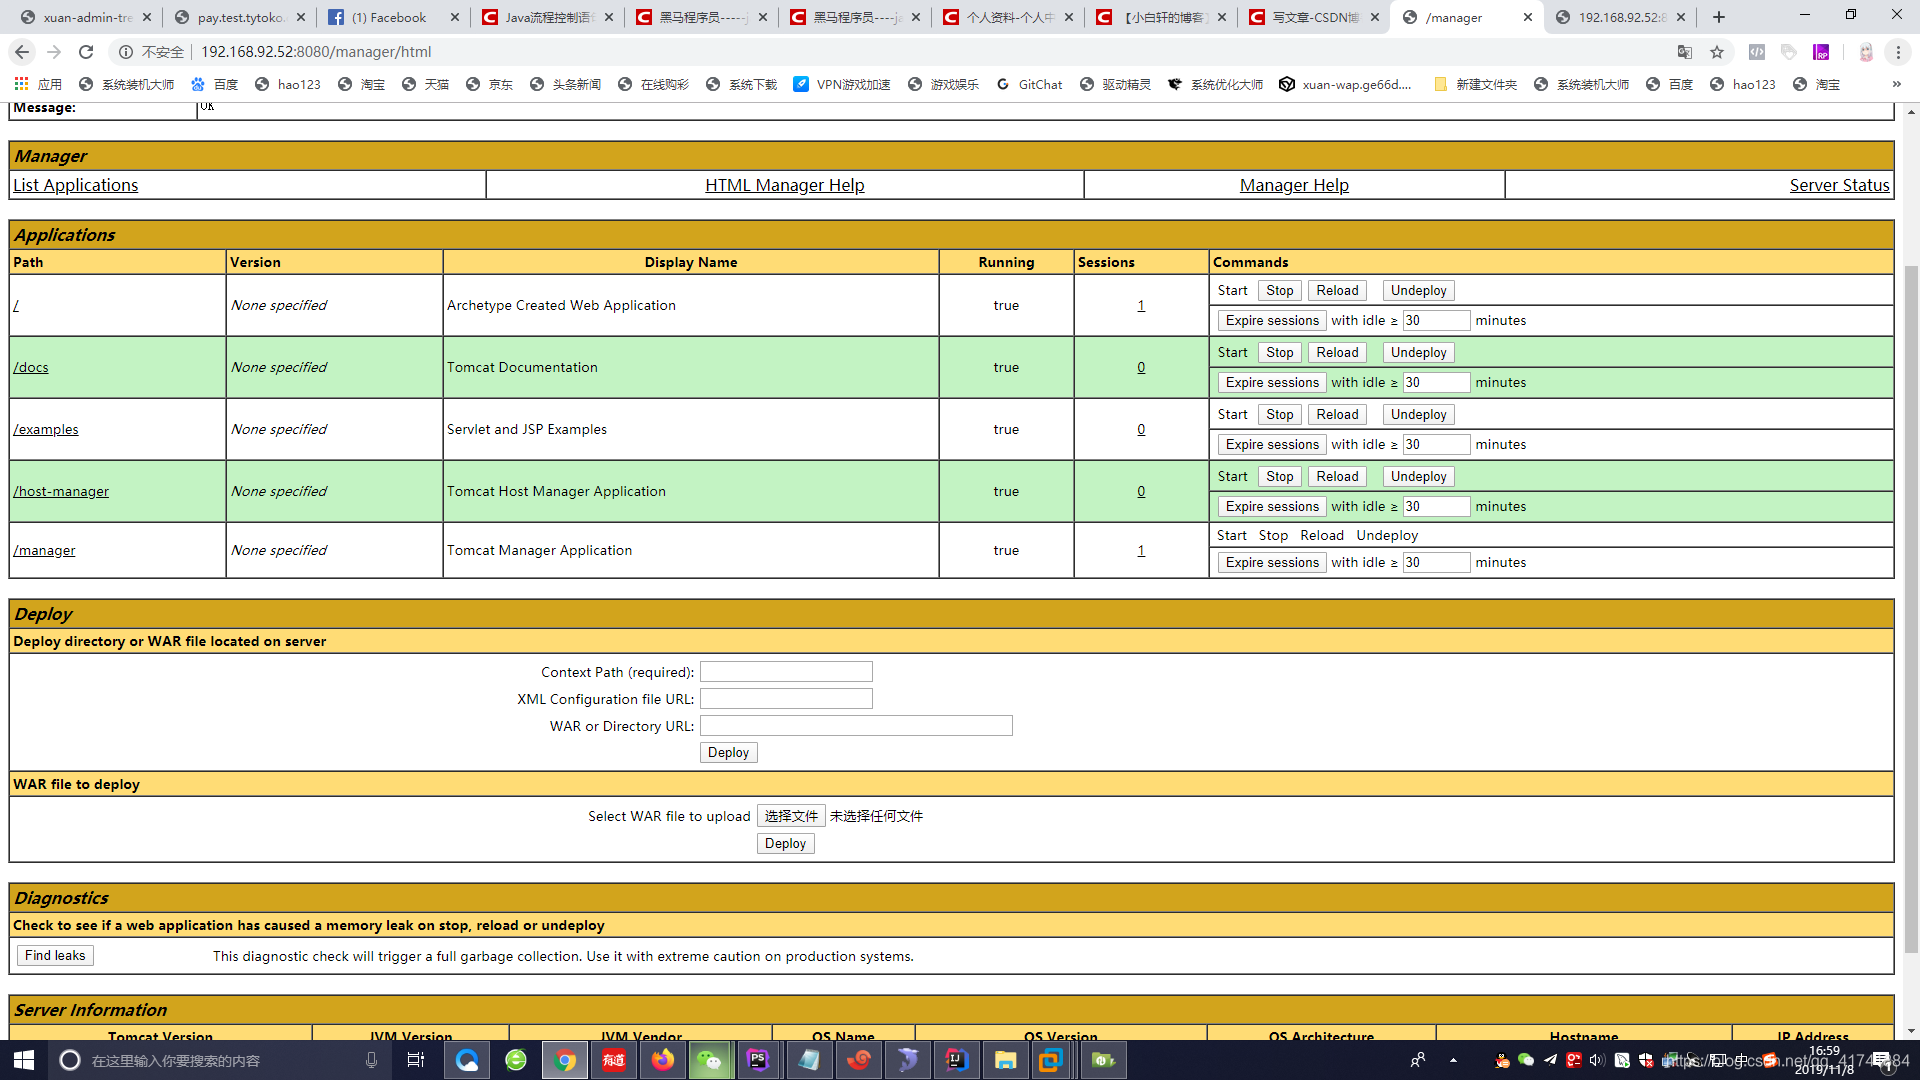Click the not-secure site info icon
Image resolution: width=1920 pixels, height=1080 pixels.
(x=126, y=52)
